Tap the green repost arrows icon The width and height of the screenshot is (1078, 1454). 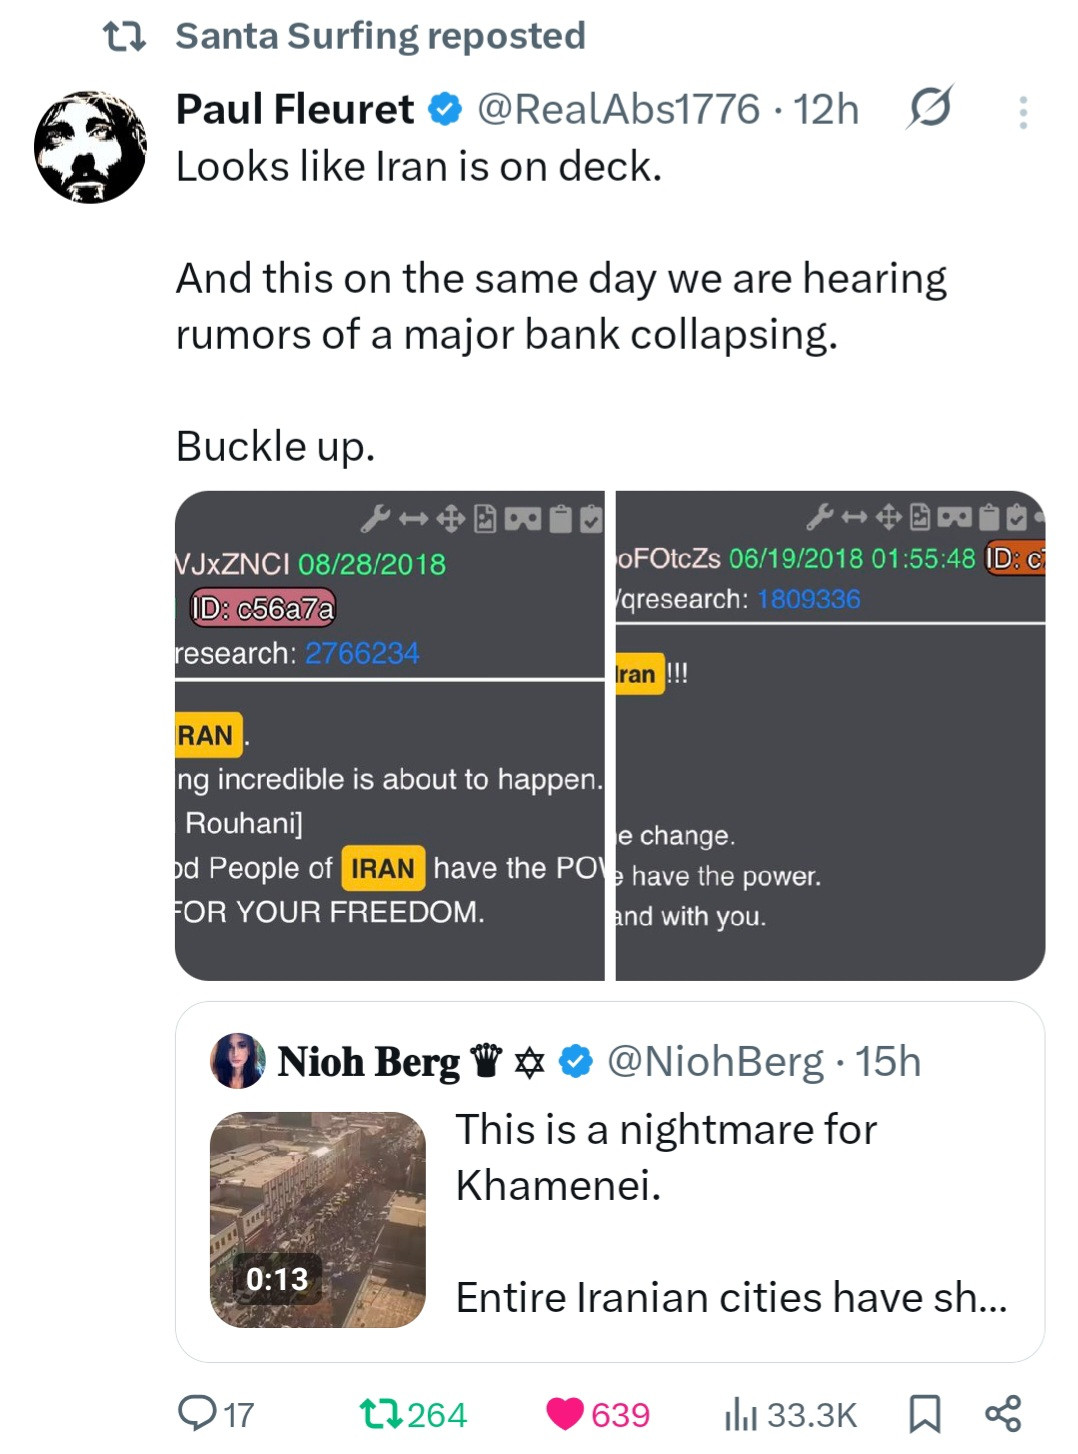tap(381, 1413)
